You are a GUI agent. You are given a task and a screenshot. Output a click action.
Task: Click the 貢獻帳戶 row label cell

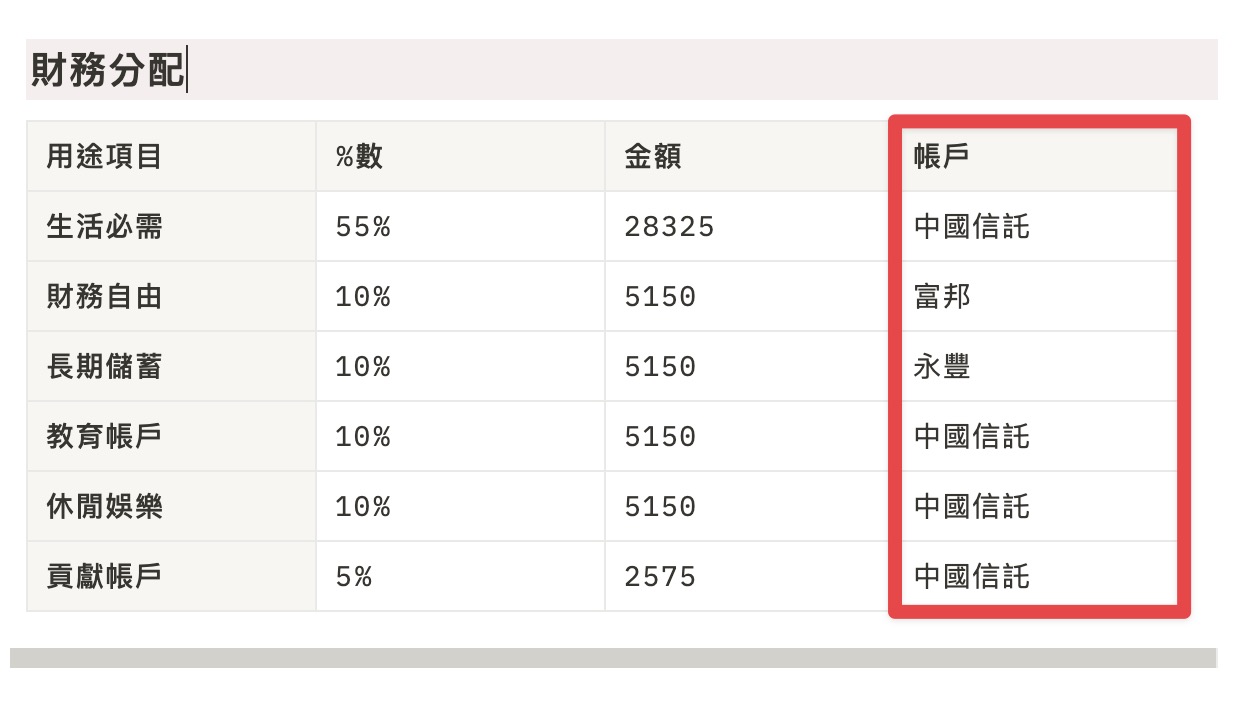pyautogui.click(x=171, y=576)
